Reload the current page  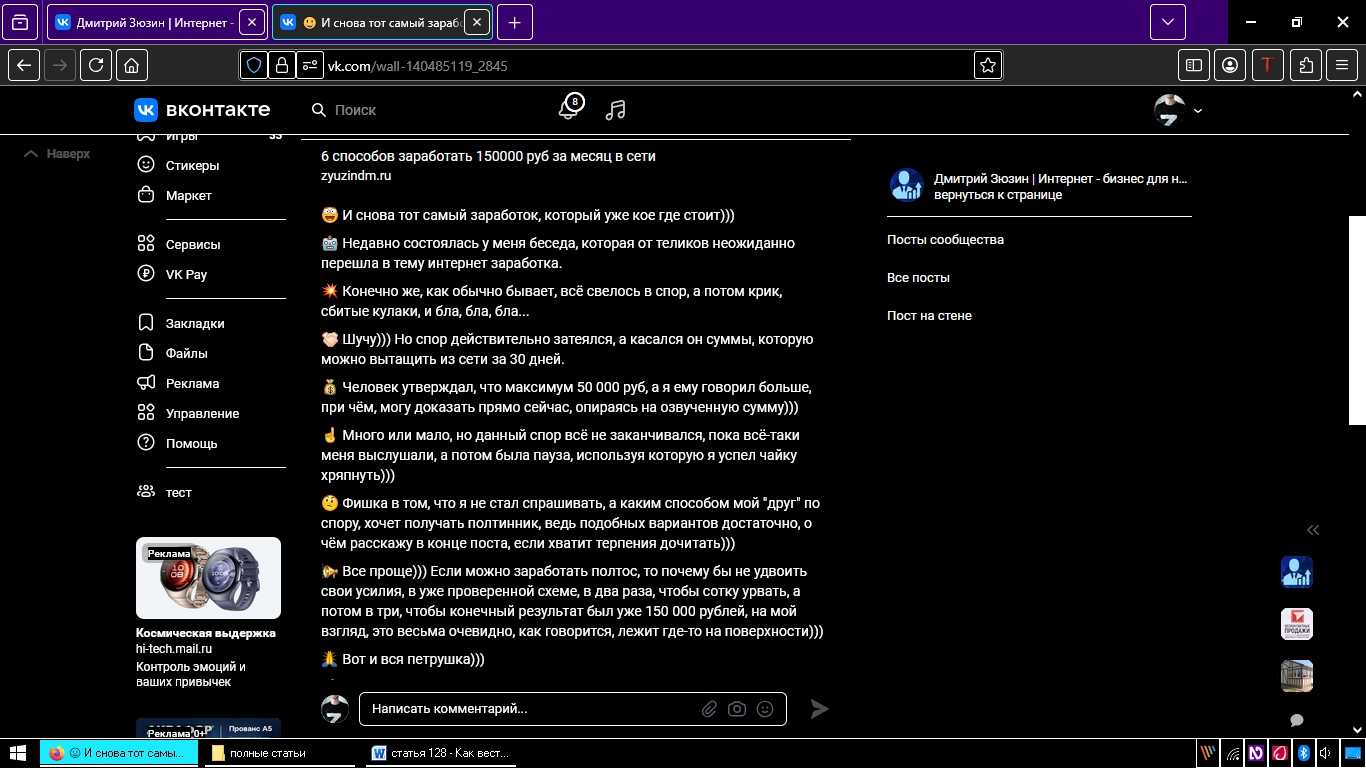pos(96,65)
